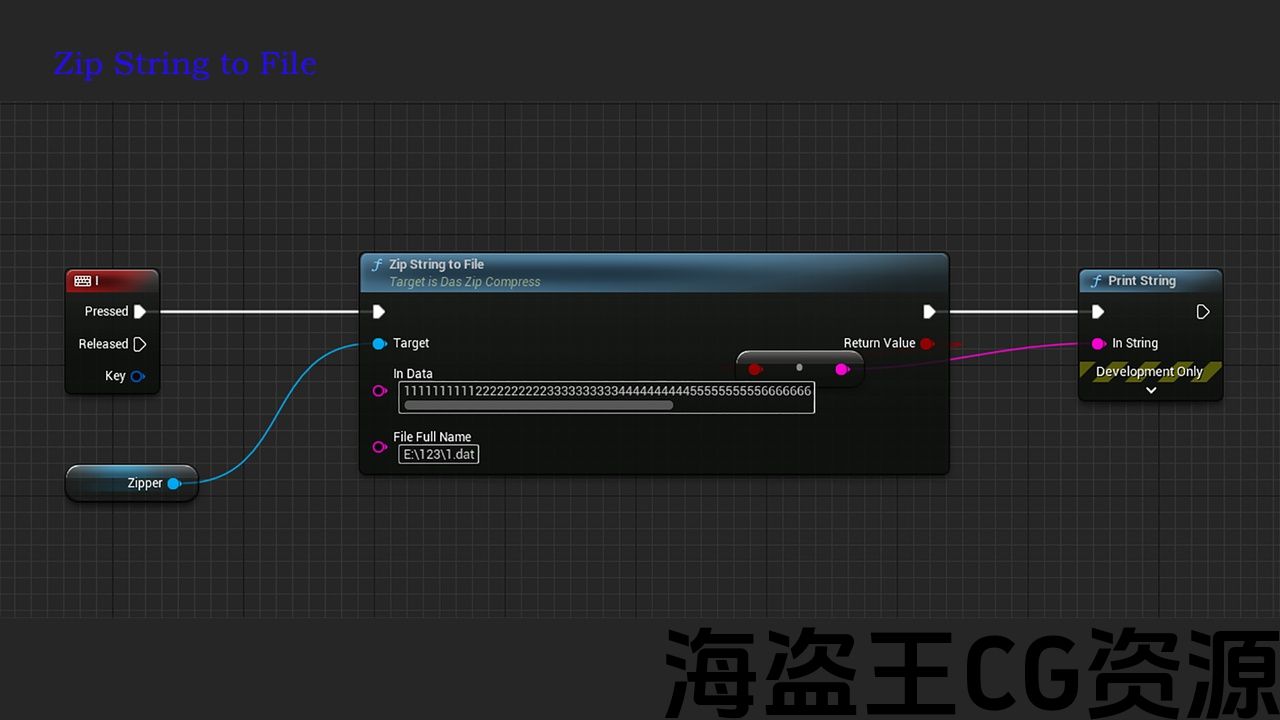Viewport: 1280px width, 720px height.
Task: Click the pink File Full Name pin
Action: tap(379, 447)
